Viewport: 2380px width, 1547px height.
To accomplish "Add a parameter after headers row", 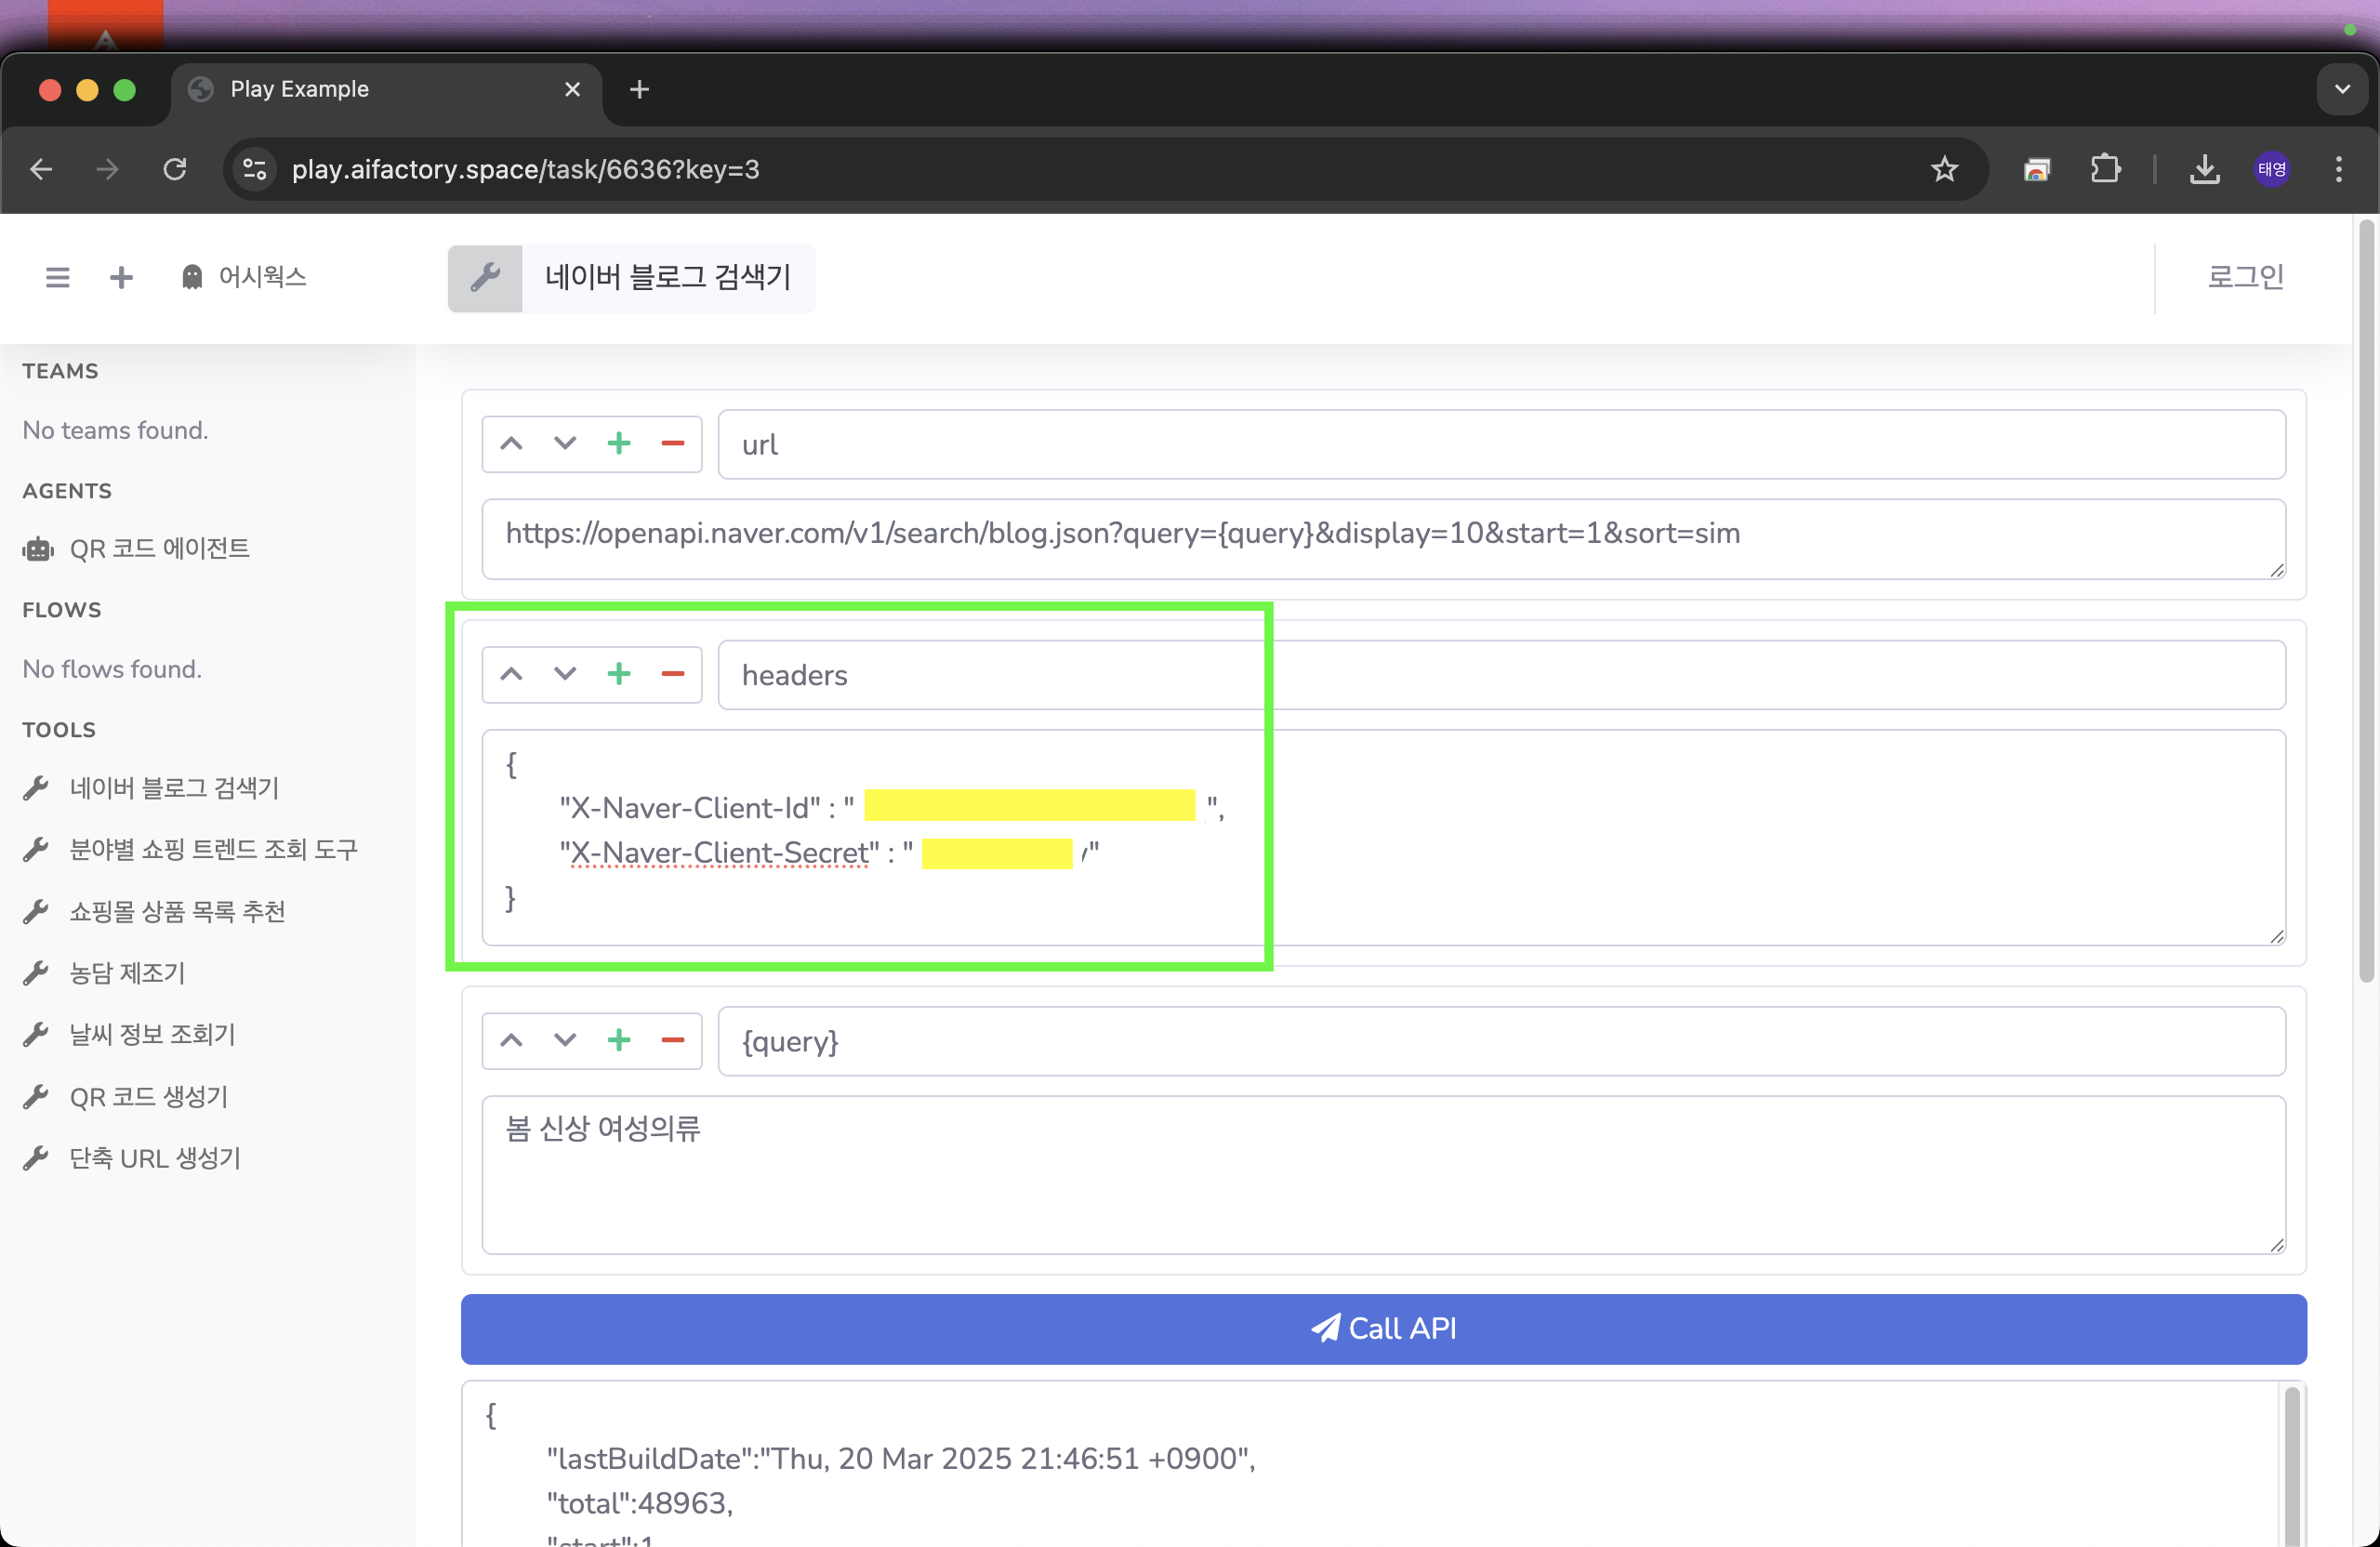I will tap(619, 675).
